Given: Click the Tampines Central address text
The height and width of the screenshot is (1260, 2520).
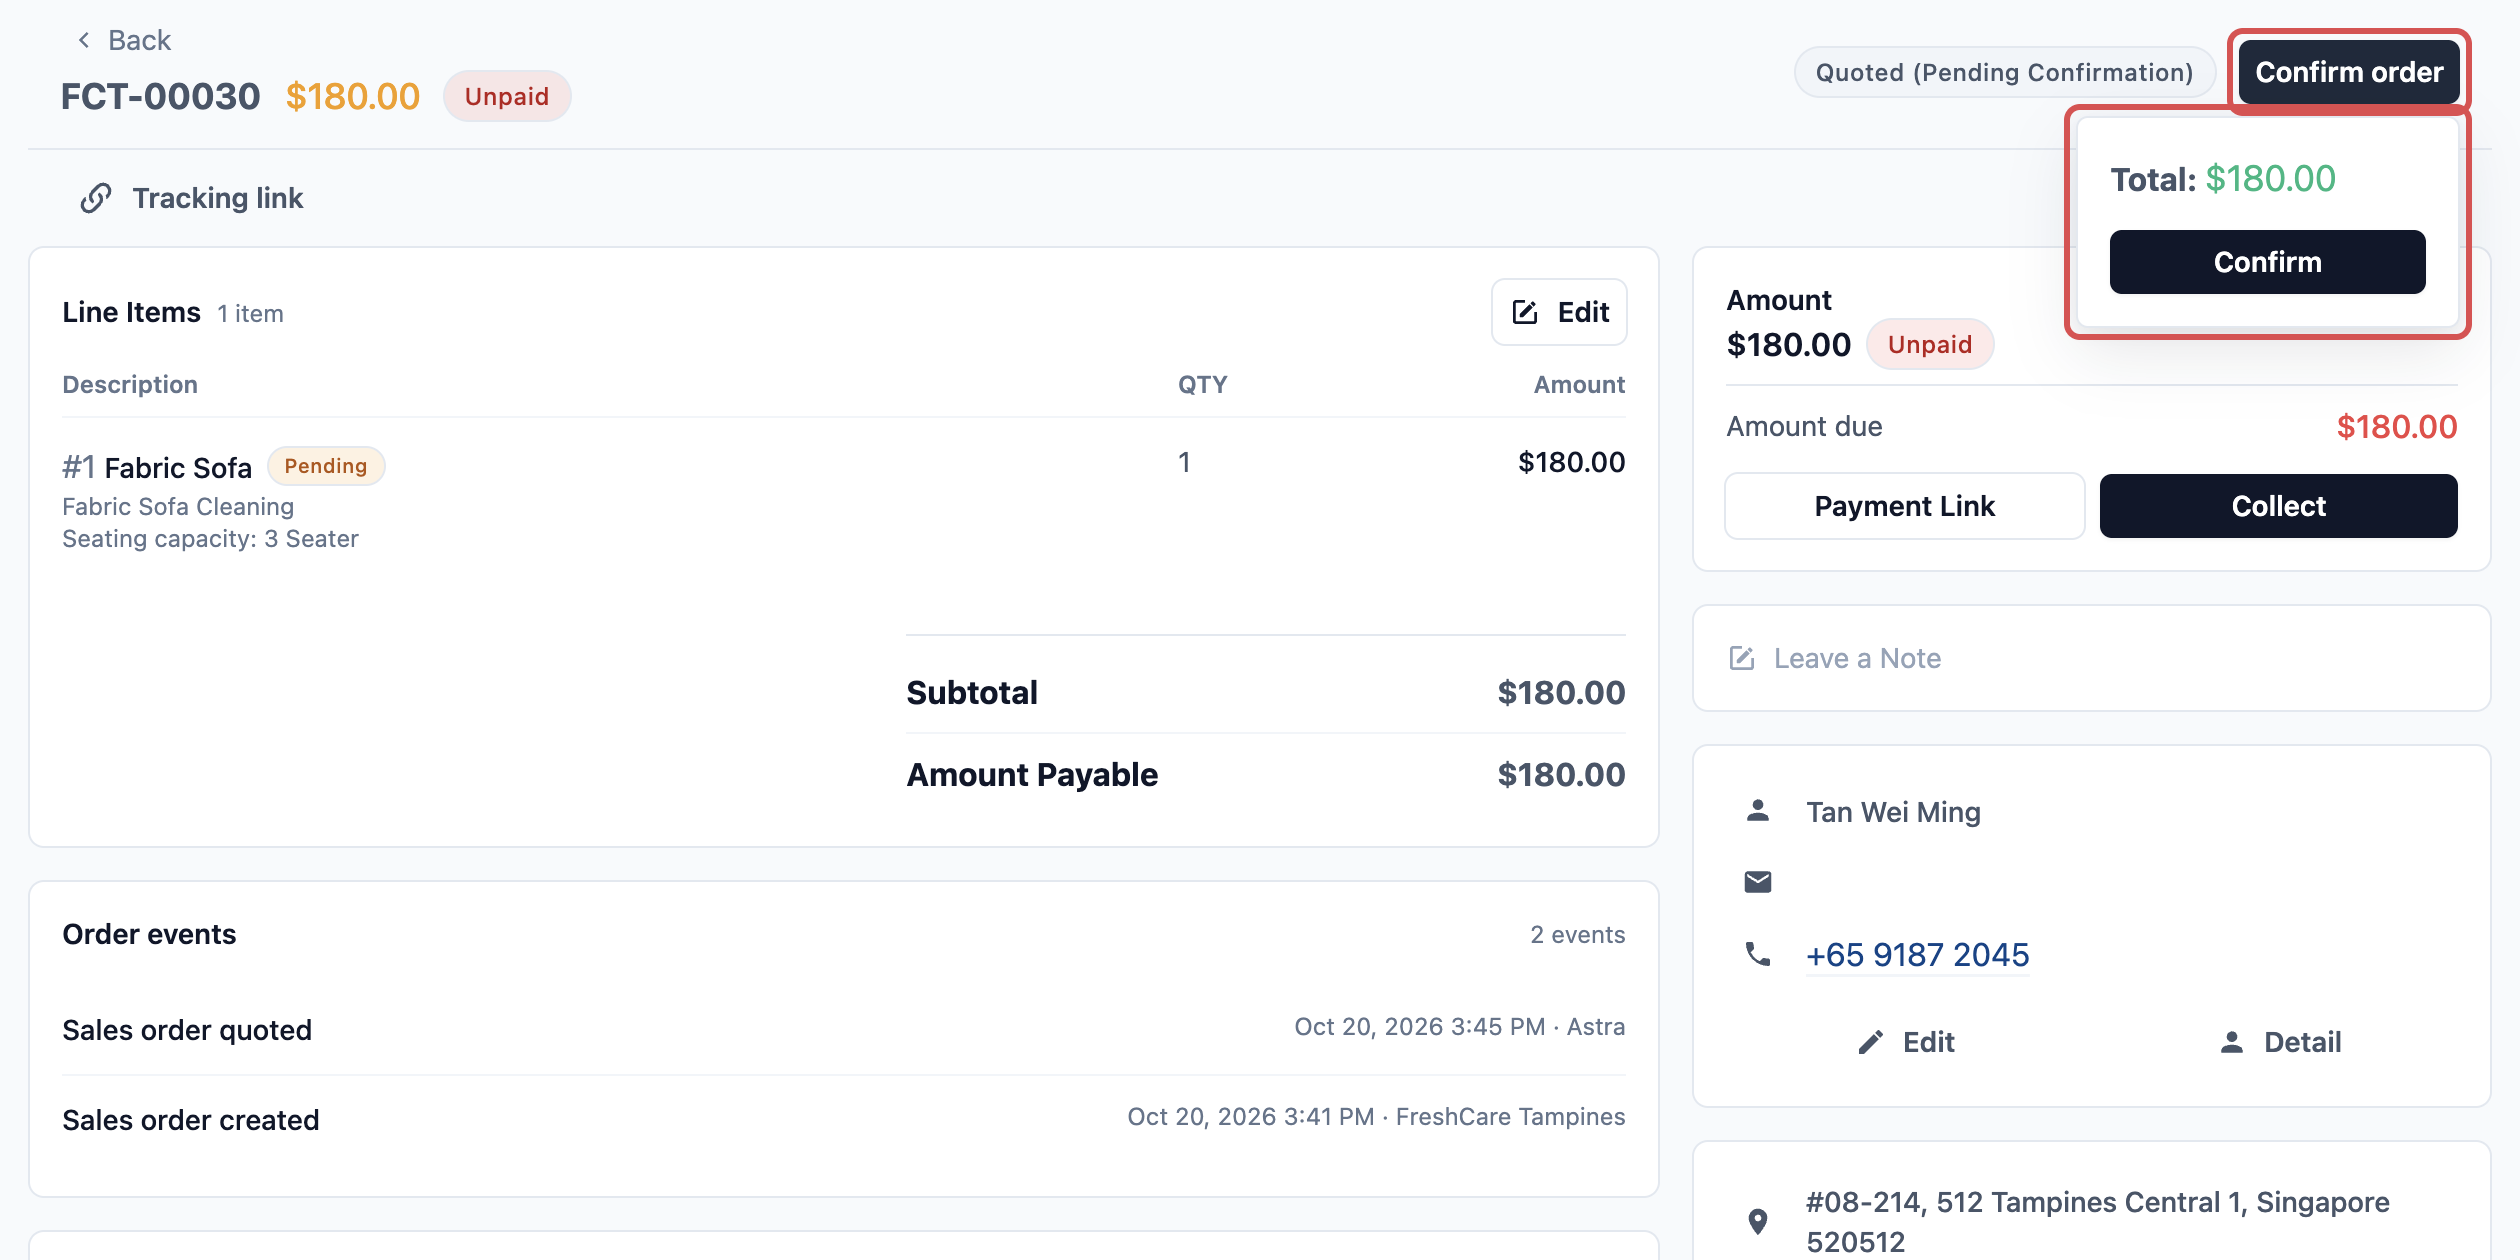Looking at the screenshot, I should [x=2098, y=1221].
